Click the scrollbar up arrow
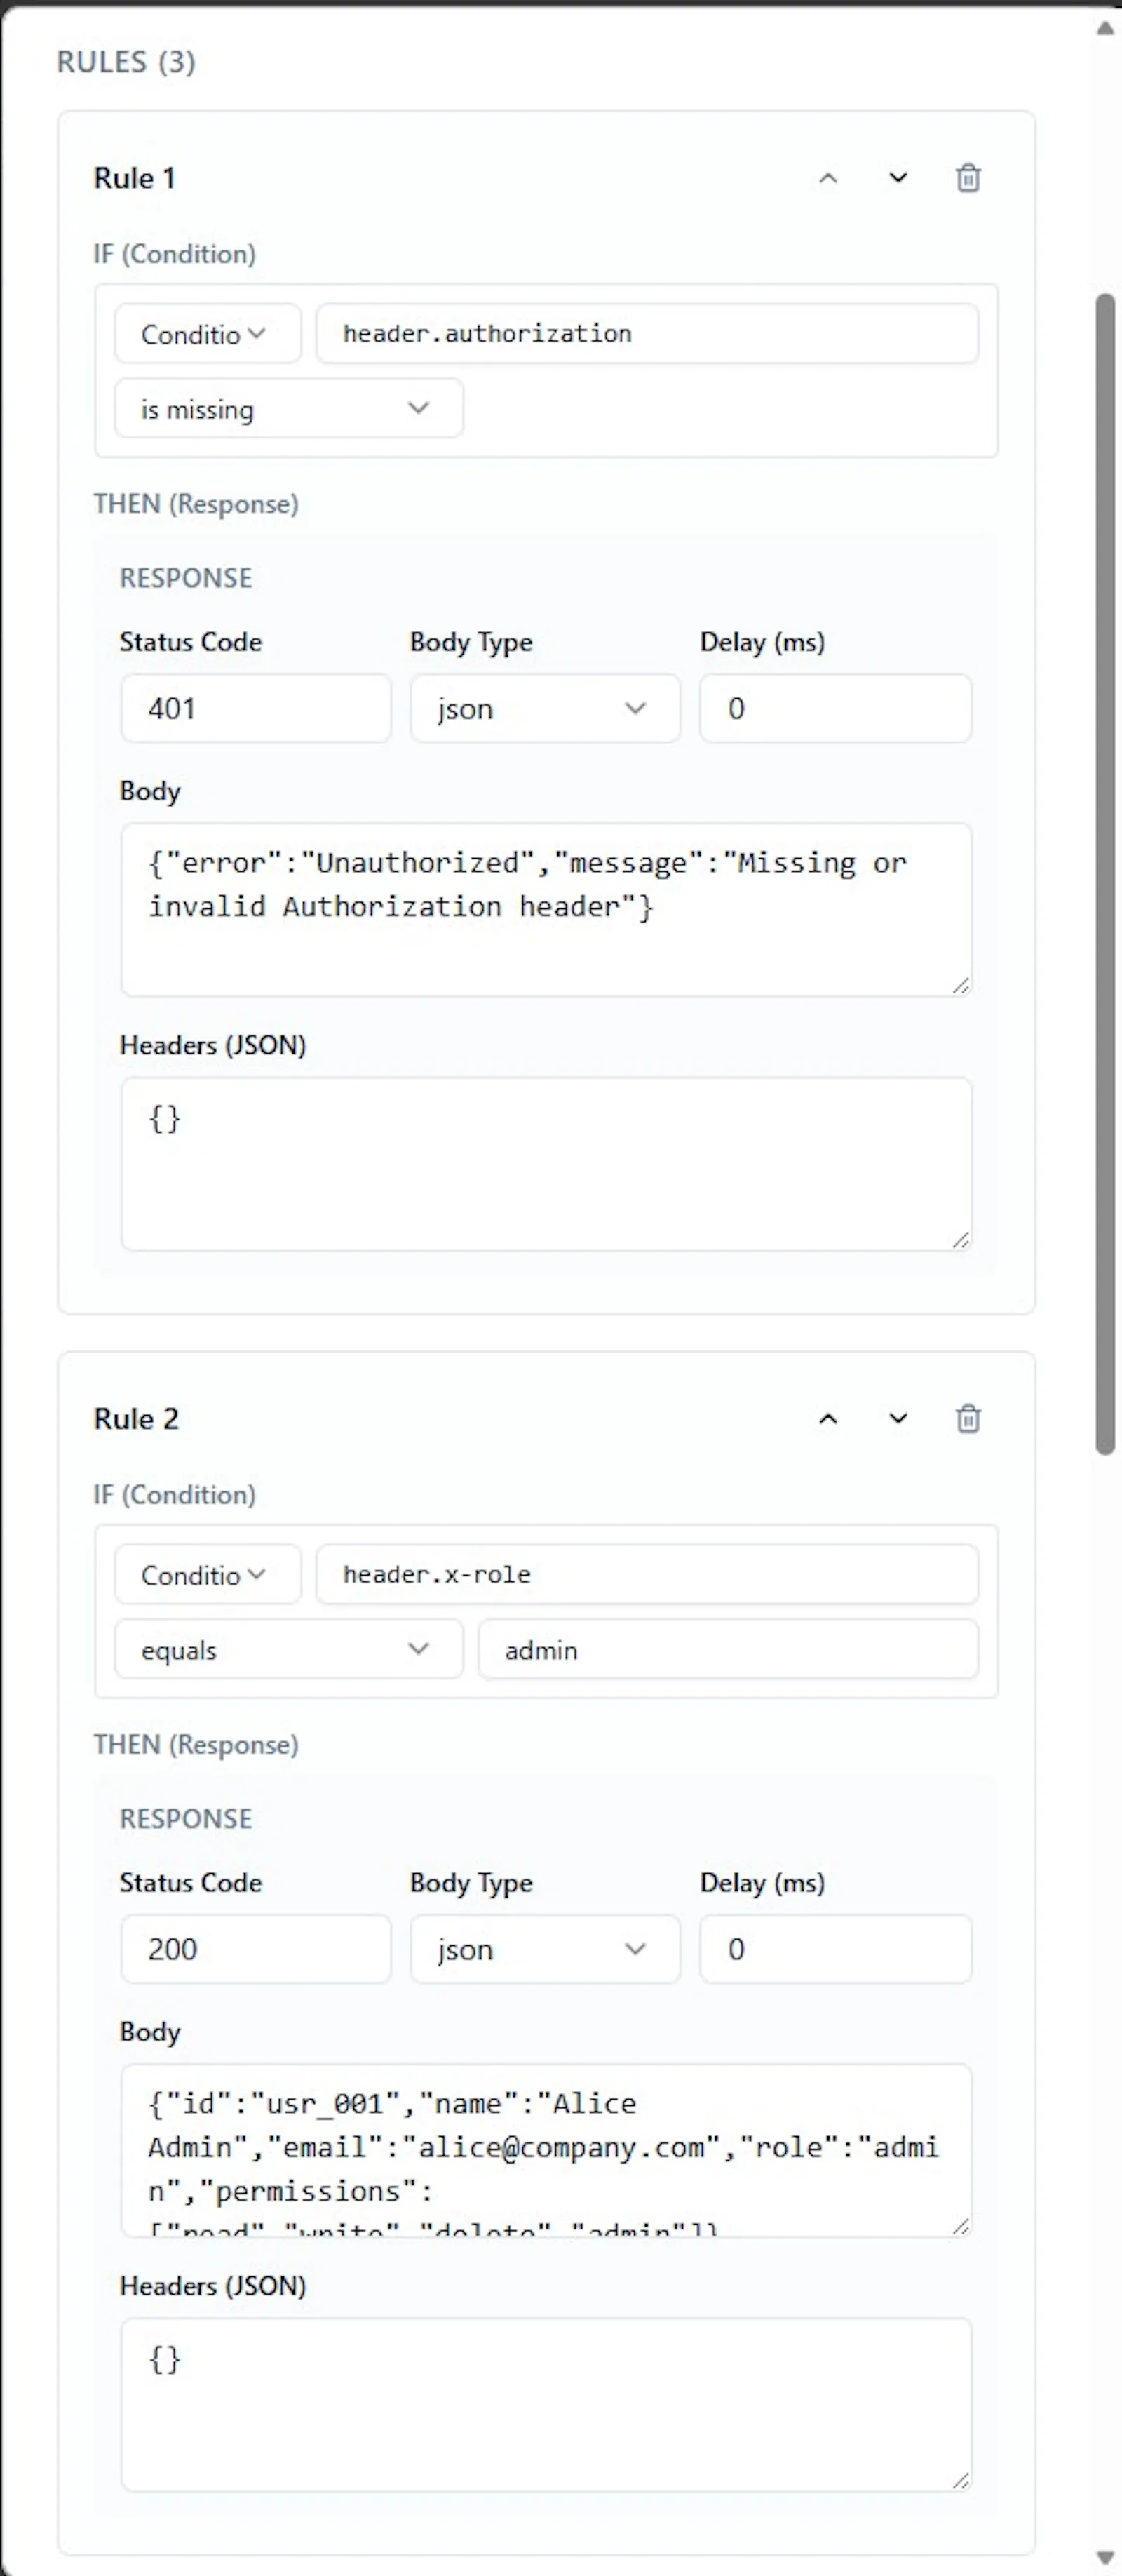This screenshot has height=2576, width=1122. pos(1105,28)
